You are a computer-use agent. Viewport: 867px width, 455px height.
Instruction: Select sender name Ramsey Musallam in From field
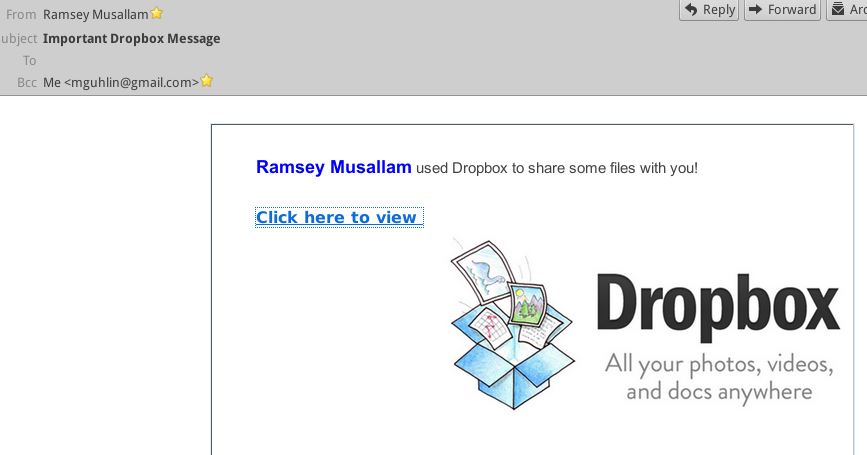coord(95,15)
